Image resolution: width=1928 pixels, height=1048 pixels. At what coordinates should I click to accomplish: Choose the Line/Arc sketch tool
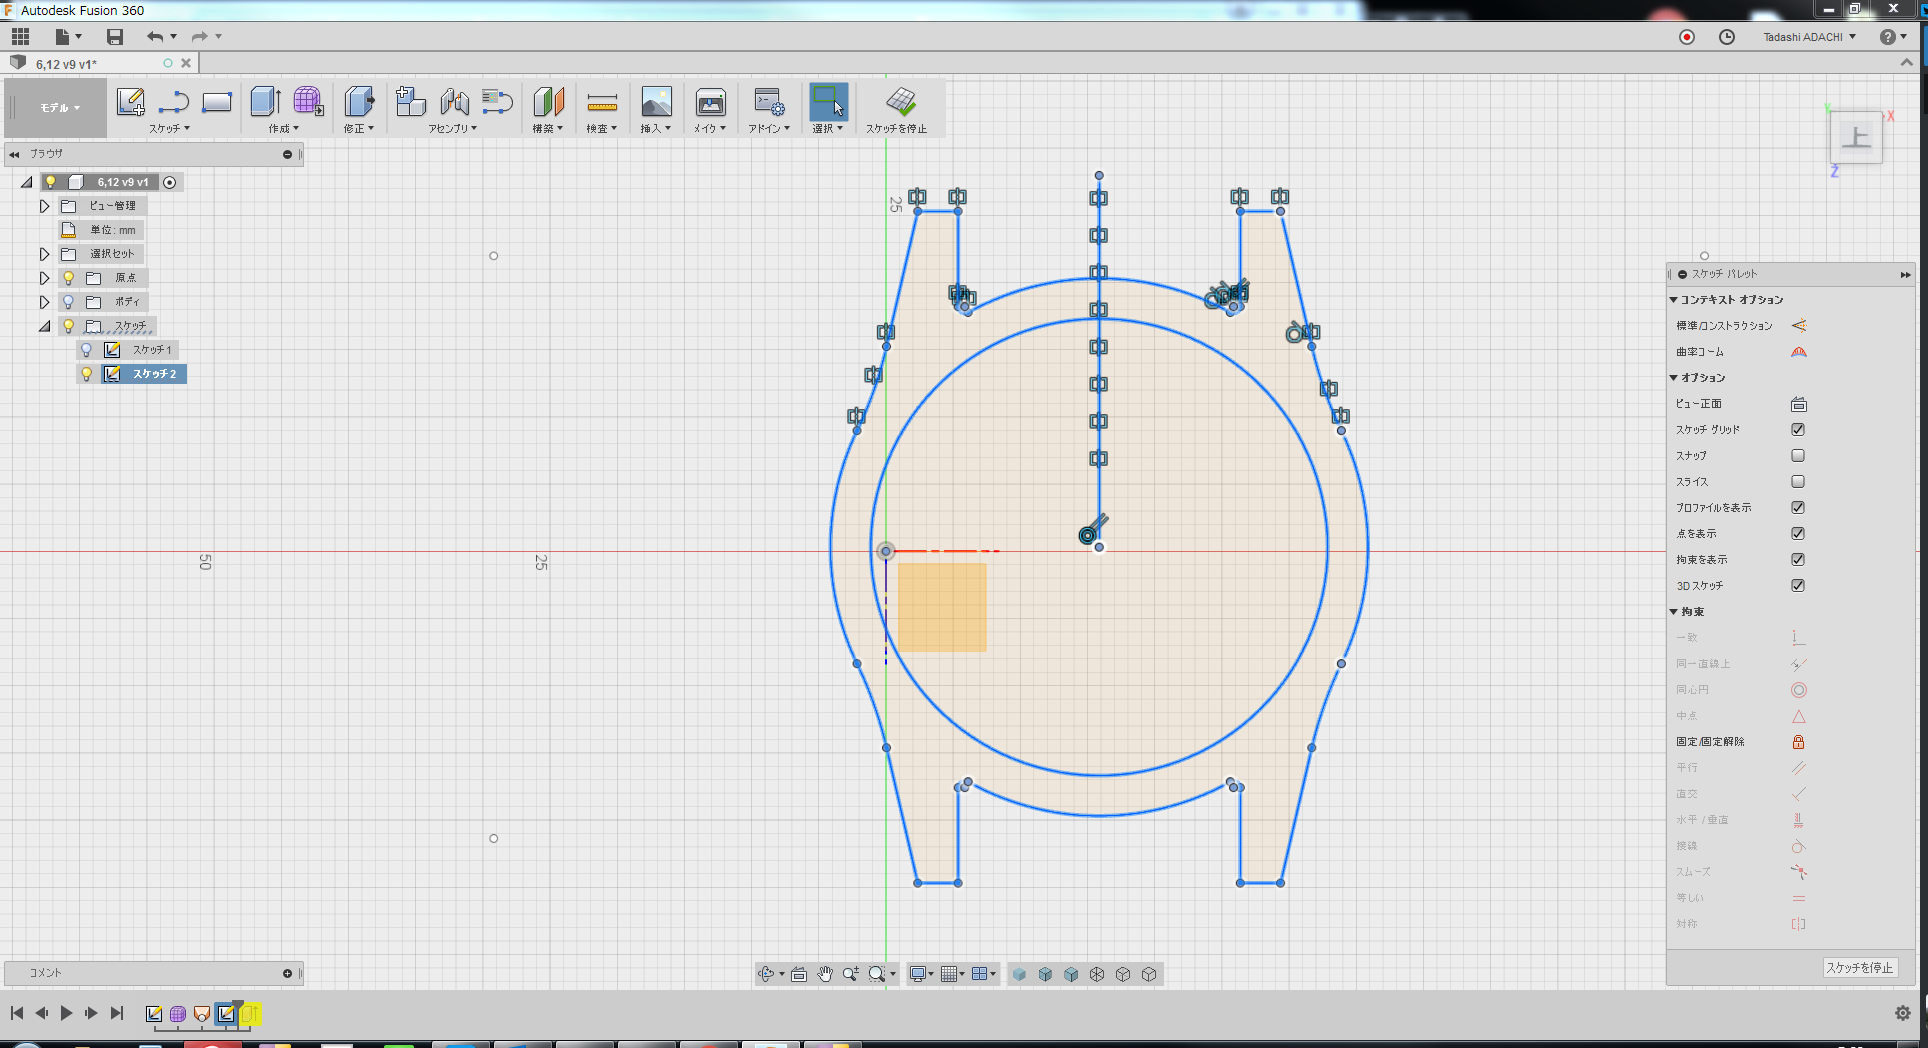(x=173, y=102)
